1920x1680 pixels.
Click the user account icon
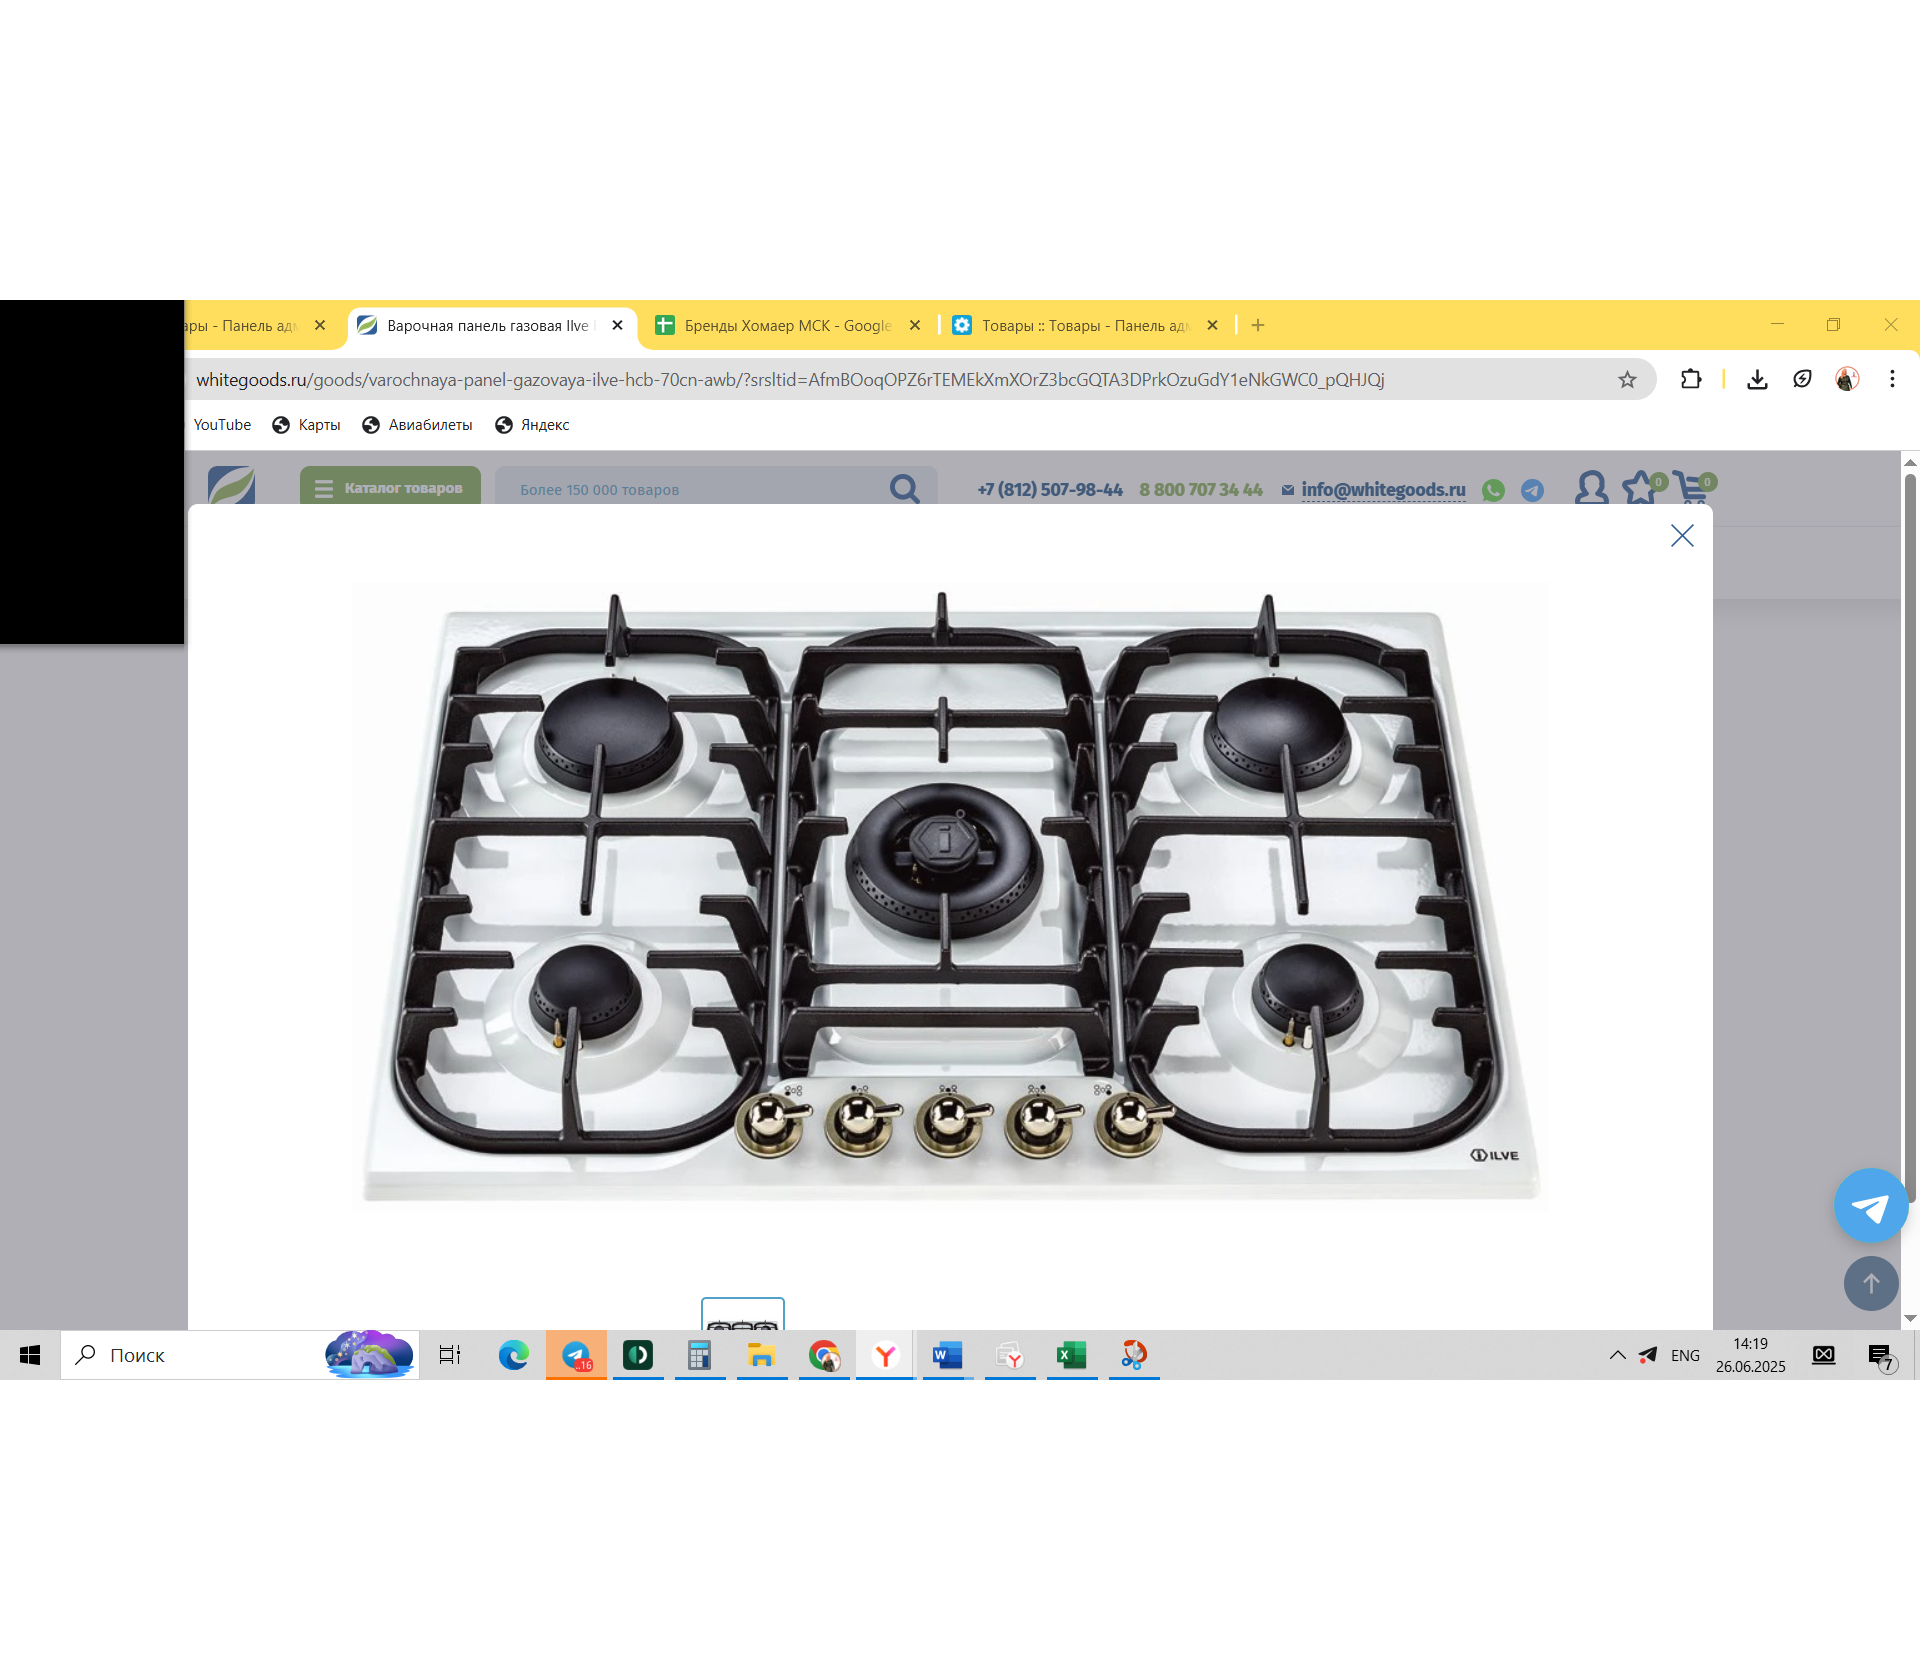(x=1591, y=488)
